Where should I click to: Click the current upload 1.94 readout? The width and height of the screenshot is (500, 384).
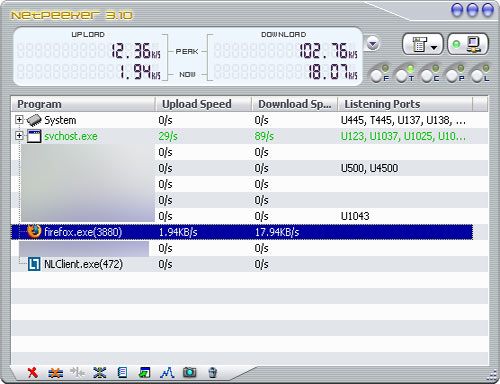point(140,71)
